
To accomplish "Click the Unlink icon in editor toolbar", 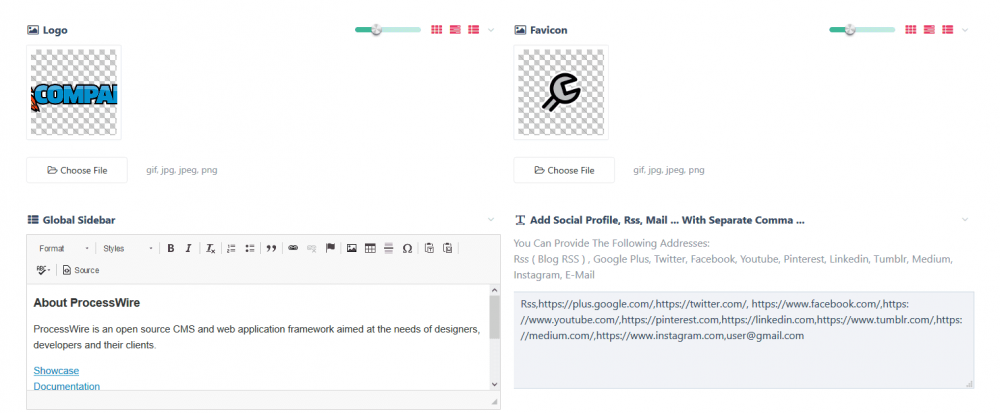I will (311, 249).
